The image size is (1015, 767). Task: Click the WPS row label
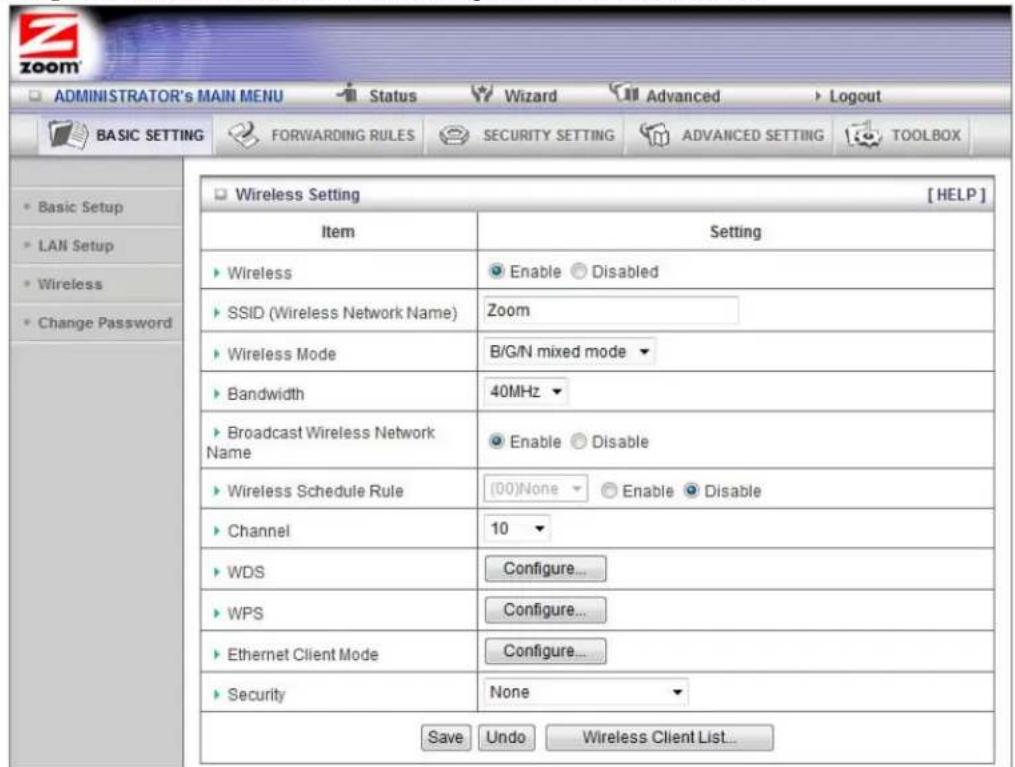245,613
